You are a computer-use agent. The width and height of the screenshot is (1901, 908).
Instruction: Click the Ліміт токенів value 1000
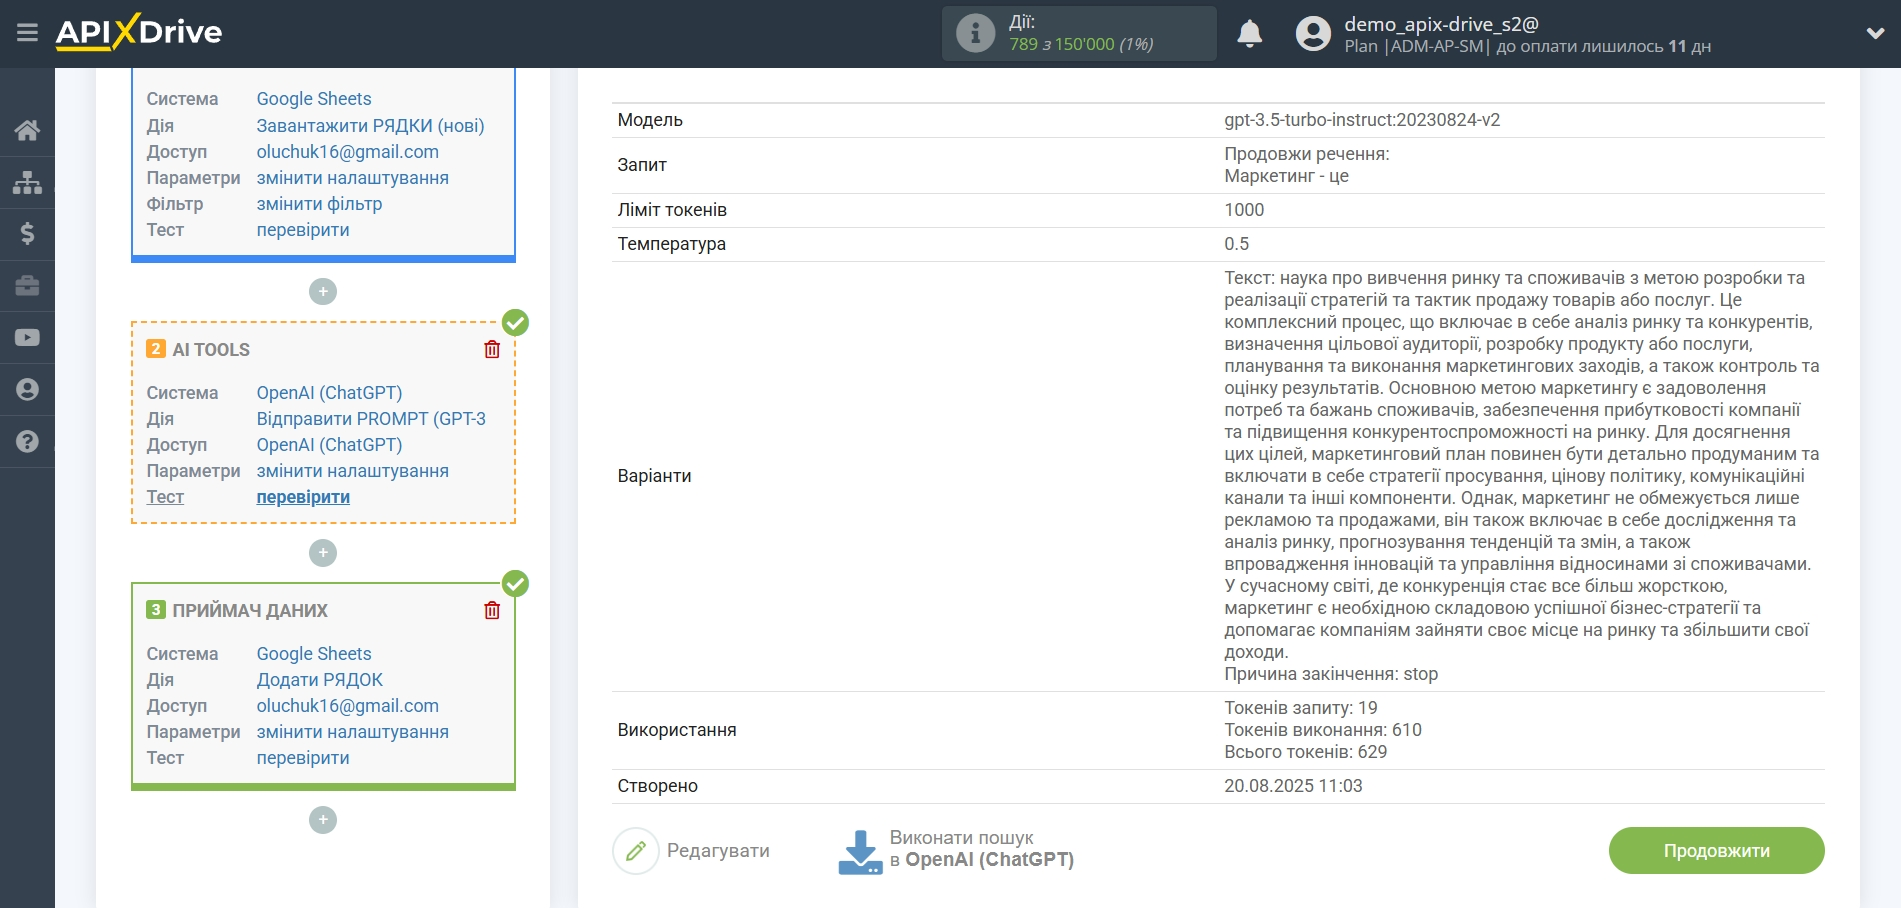[x=1244, y=210]
